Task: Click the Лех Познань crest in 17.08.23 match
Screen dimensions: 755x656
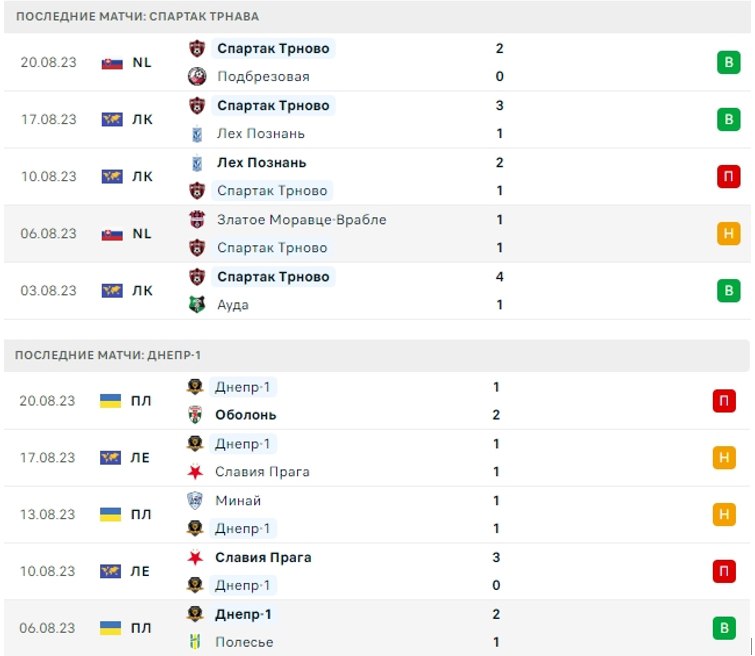Action: coord(197,134)
